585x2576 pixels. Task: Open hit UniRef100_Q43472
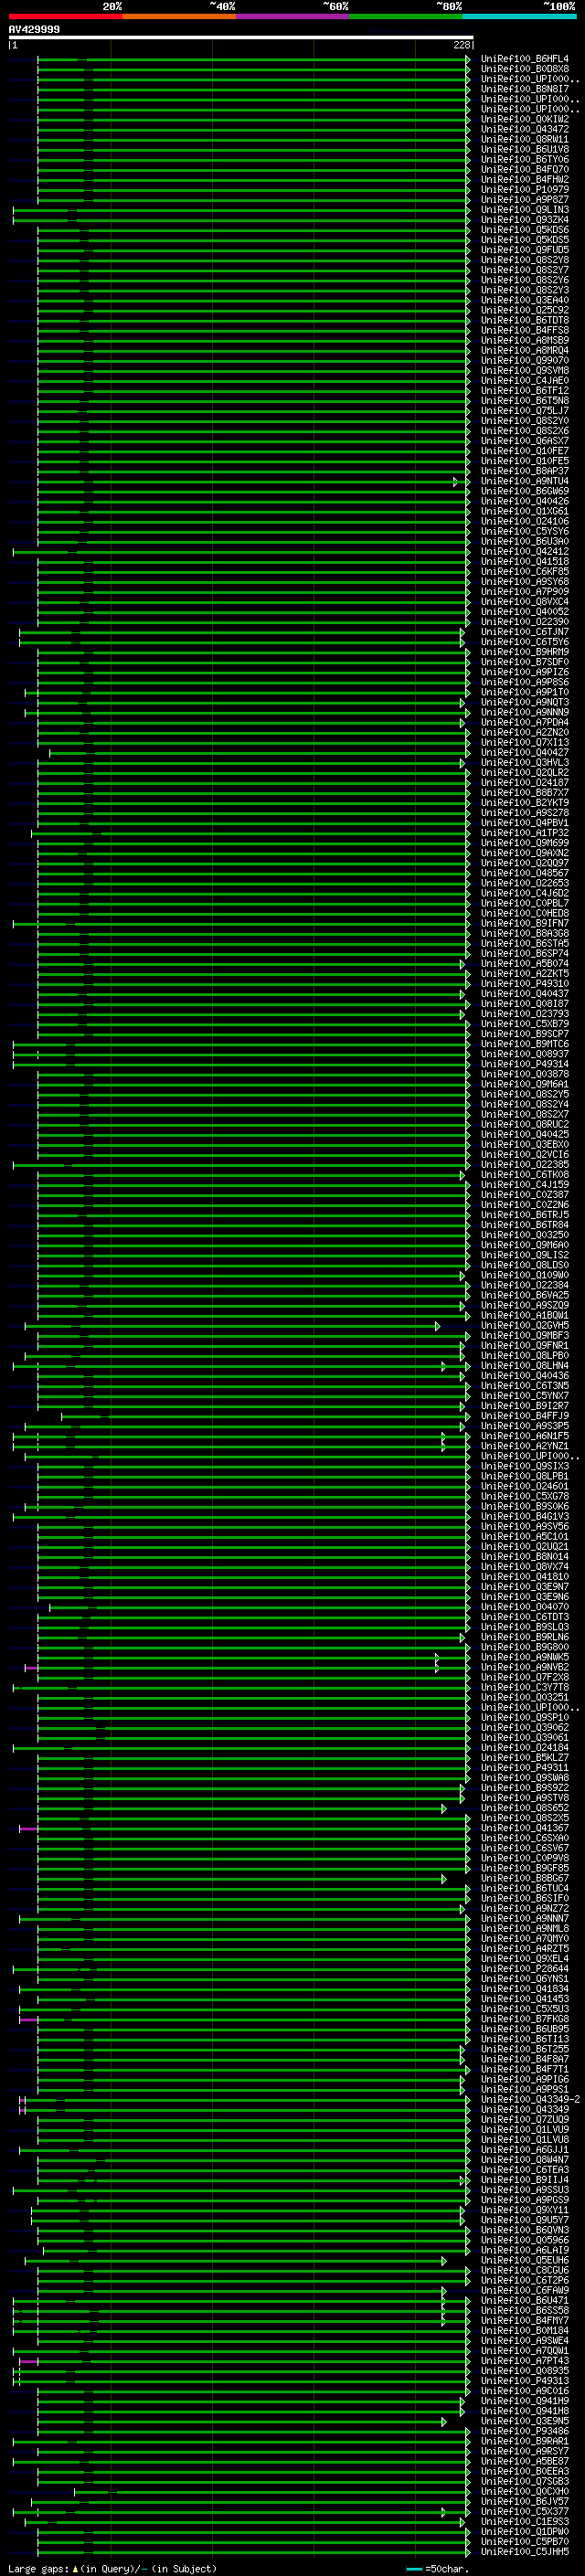pyautogui.click(x=525, y=129)
